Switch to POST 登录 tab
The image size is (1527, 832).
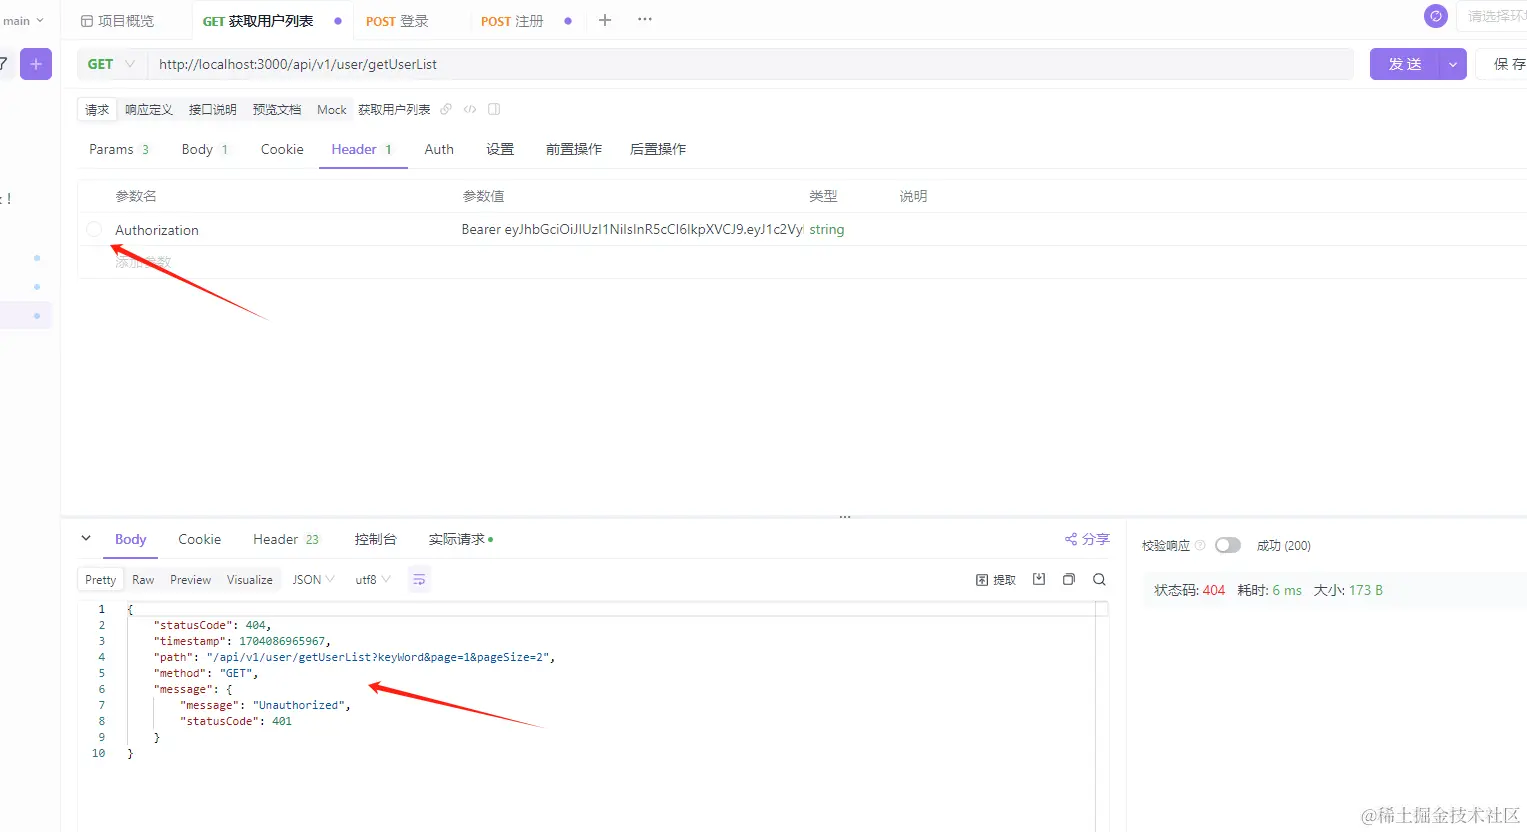[x=397, y=20]
